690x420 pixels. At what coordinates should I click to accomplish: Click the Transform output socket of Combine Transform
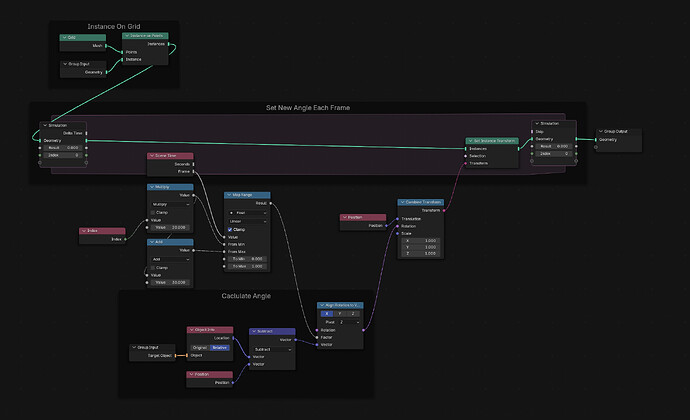pyautogui.click(x=444, y=210)
